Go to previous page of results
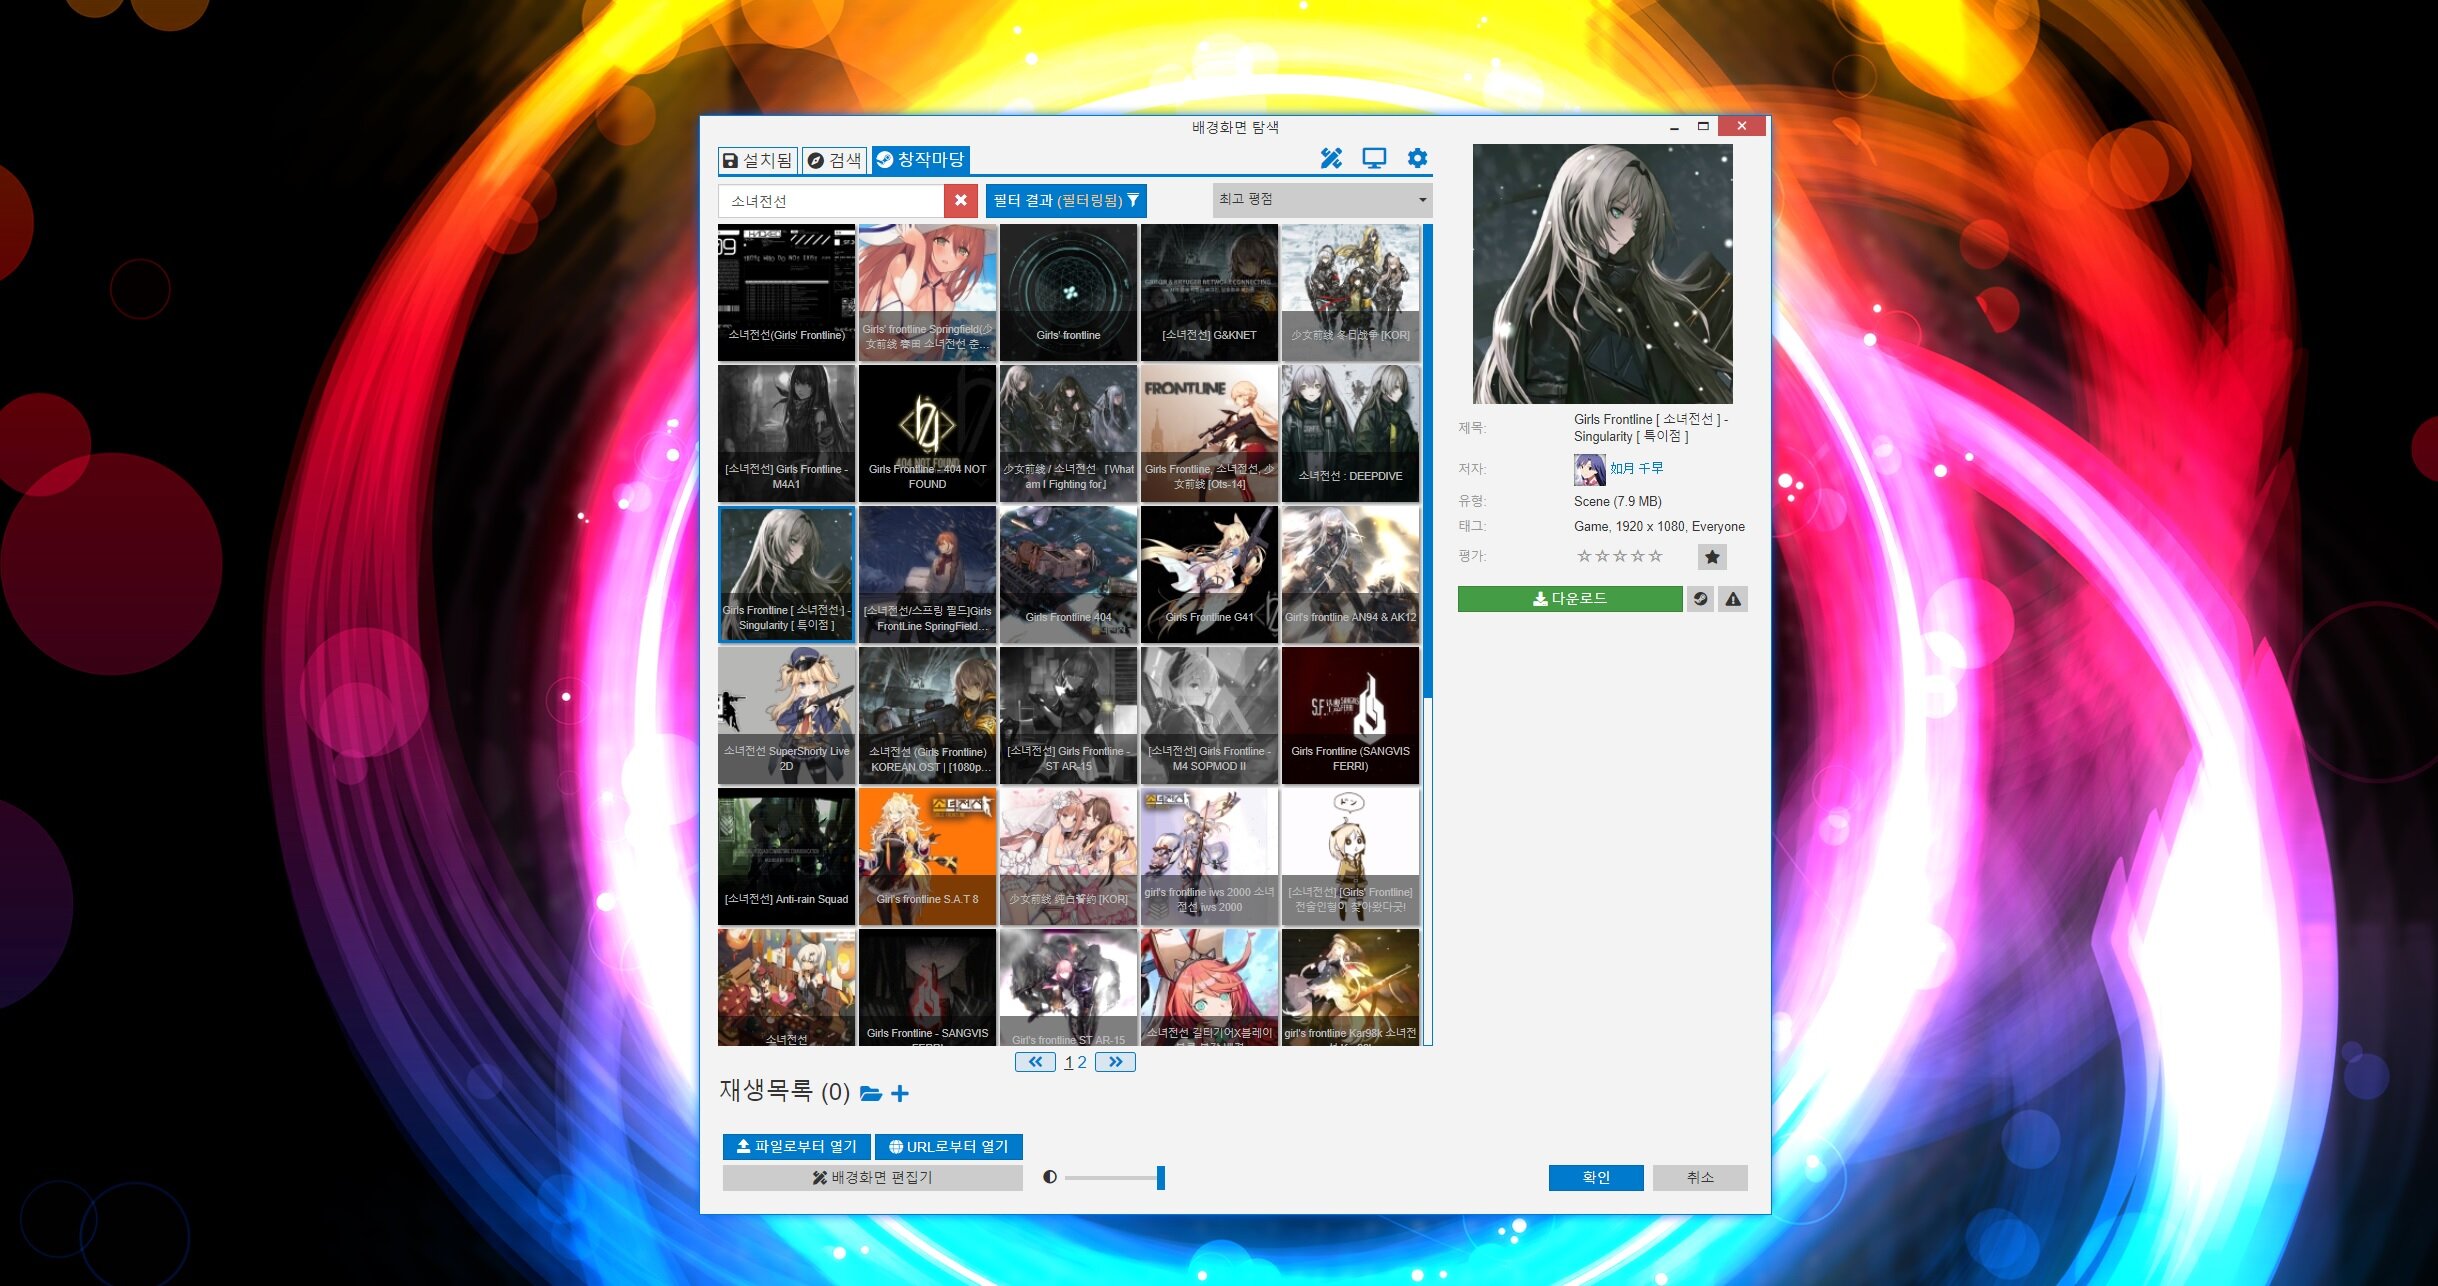The width and height of the screenshot is (2438, 1286). pyautogui.click(x=1035, y=1062)
